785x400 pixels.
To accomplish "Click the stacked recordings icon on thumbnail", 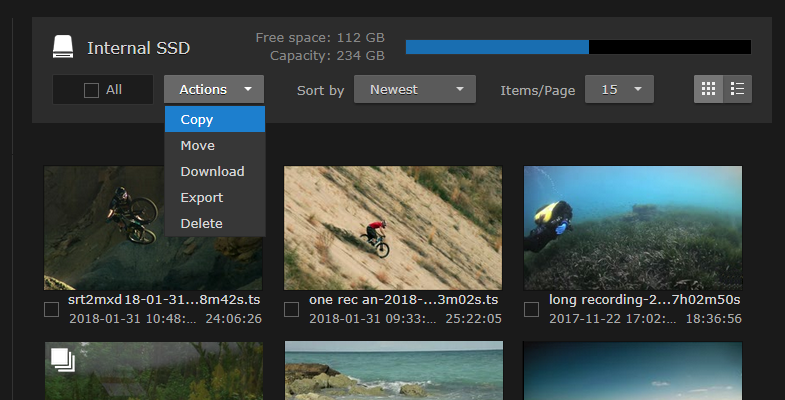I will 61,360.
